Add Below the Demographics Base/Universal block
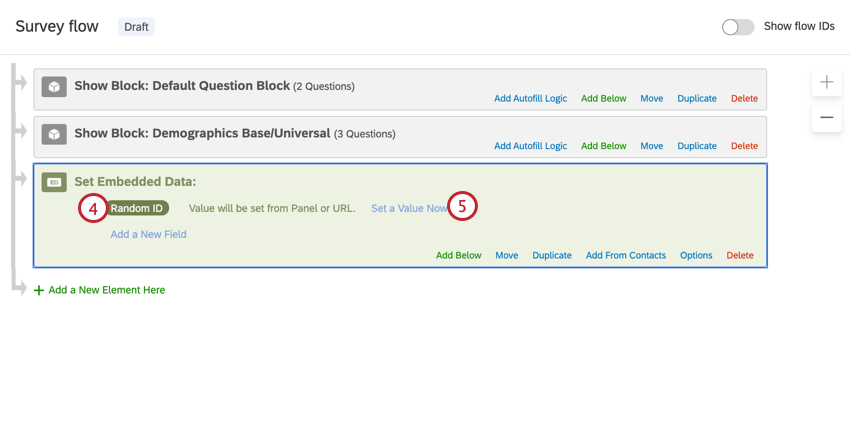The height and width of the screenshot is (425, 850). (604, 146)
